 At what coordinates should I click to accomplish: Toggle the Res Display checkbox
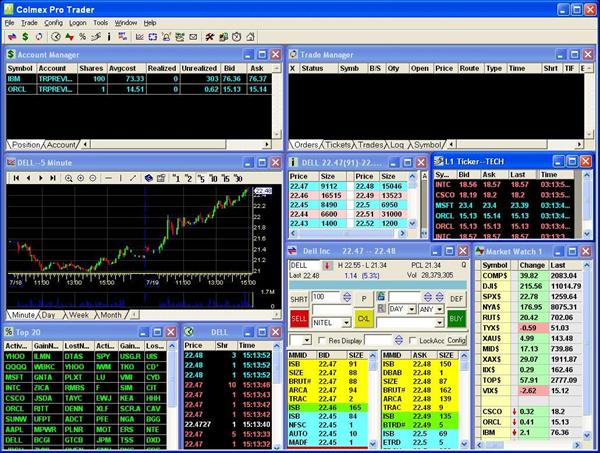[322, 340]
